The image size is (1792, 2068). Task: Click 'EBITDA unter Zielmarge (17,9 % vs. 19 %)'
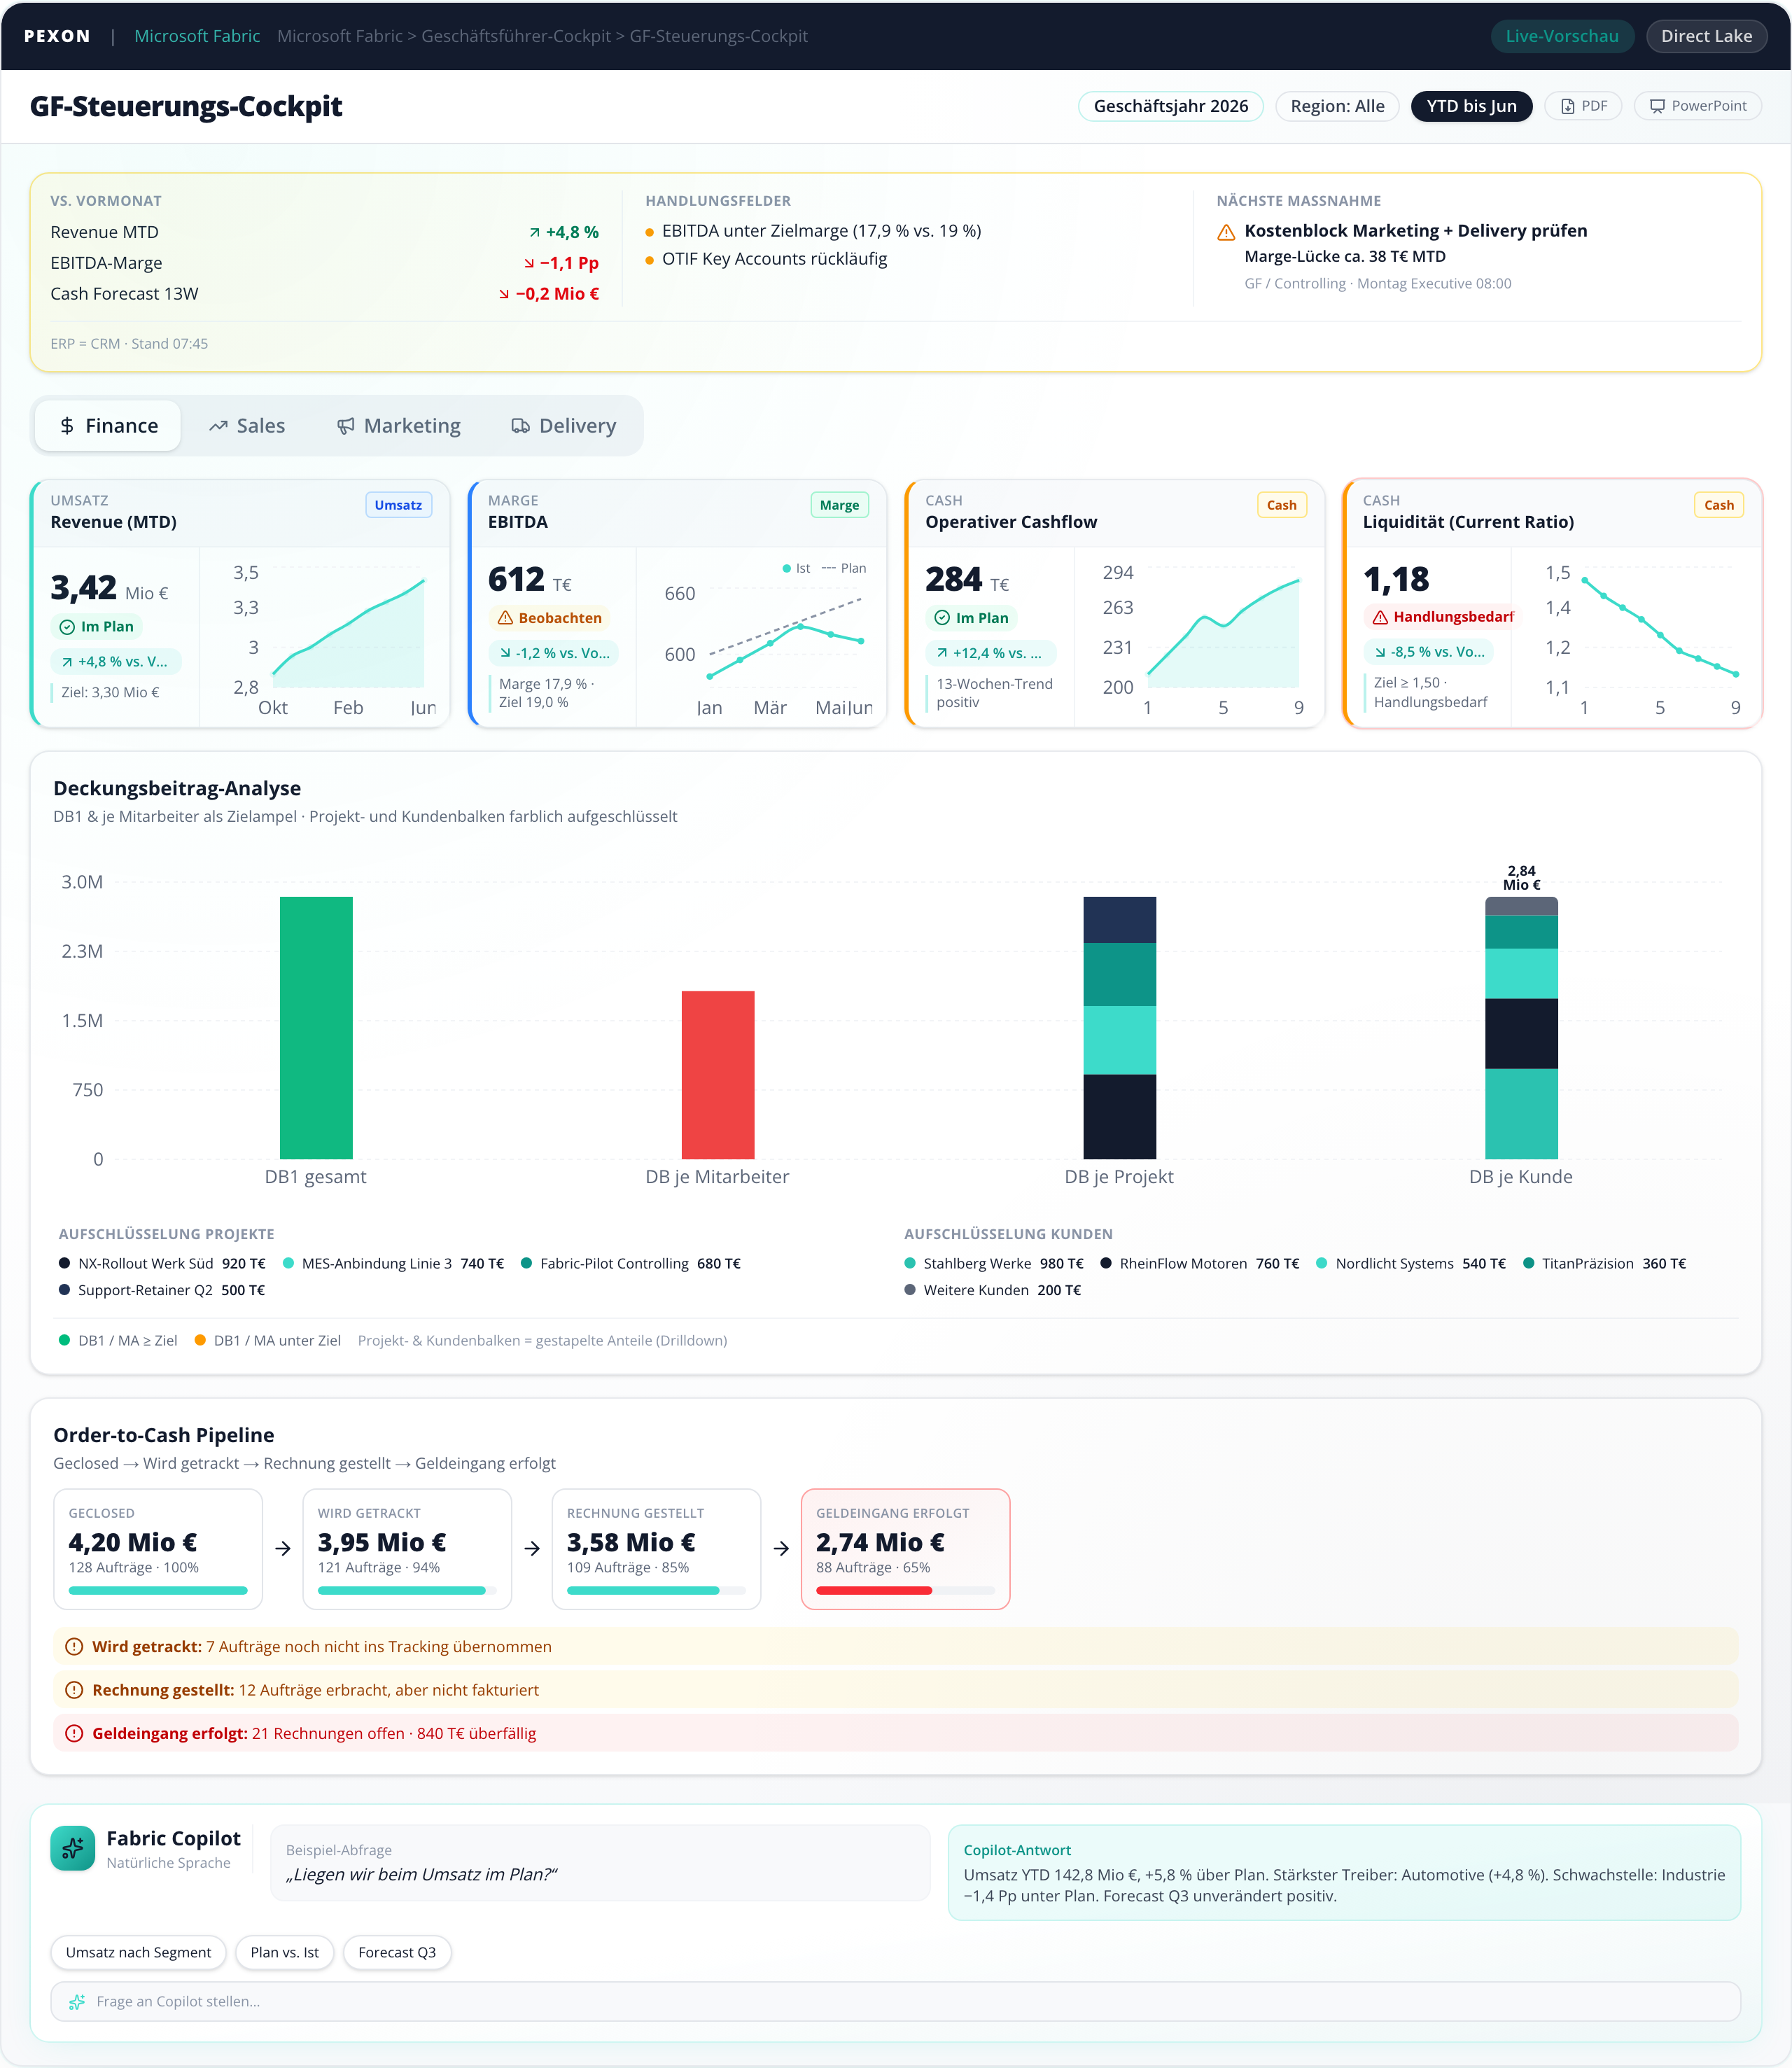(x=821, y=231)
